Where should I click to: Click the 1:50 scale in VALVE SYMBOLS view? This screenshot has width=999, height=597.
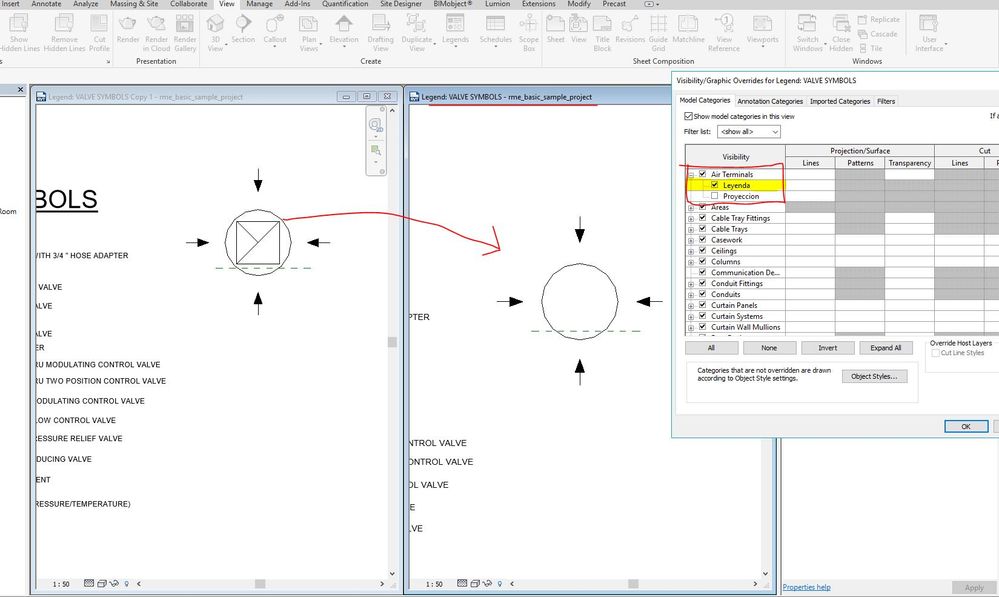[434, 584]
